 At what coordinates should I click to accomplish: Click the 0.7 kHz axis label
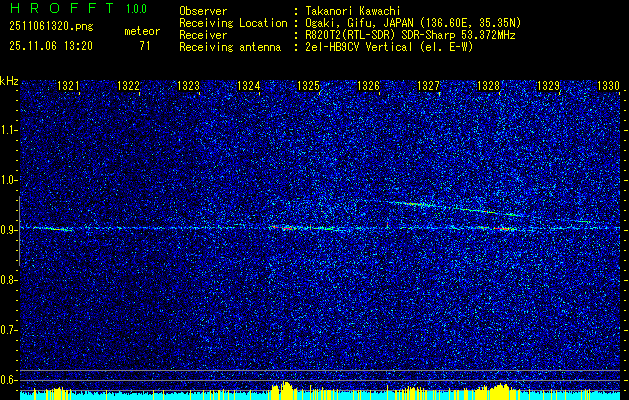pos(7,330)
